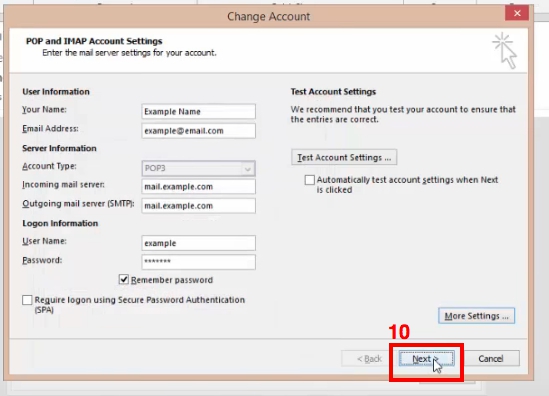Screen dimensions: 549x396
Task: Click the 'Test Account Settings' heading
Action: [333, 92]
